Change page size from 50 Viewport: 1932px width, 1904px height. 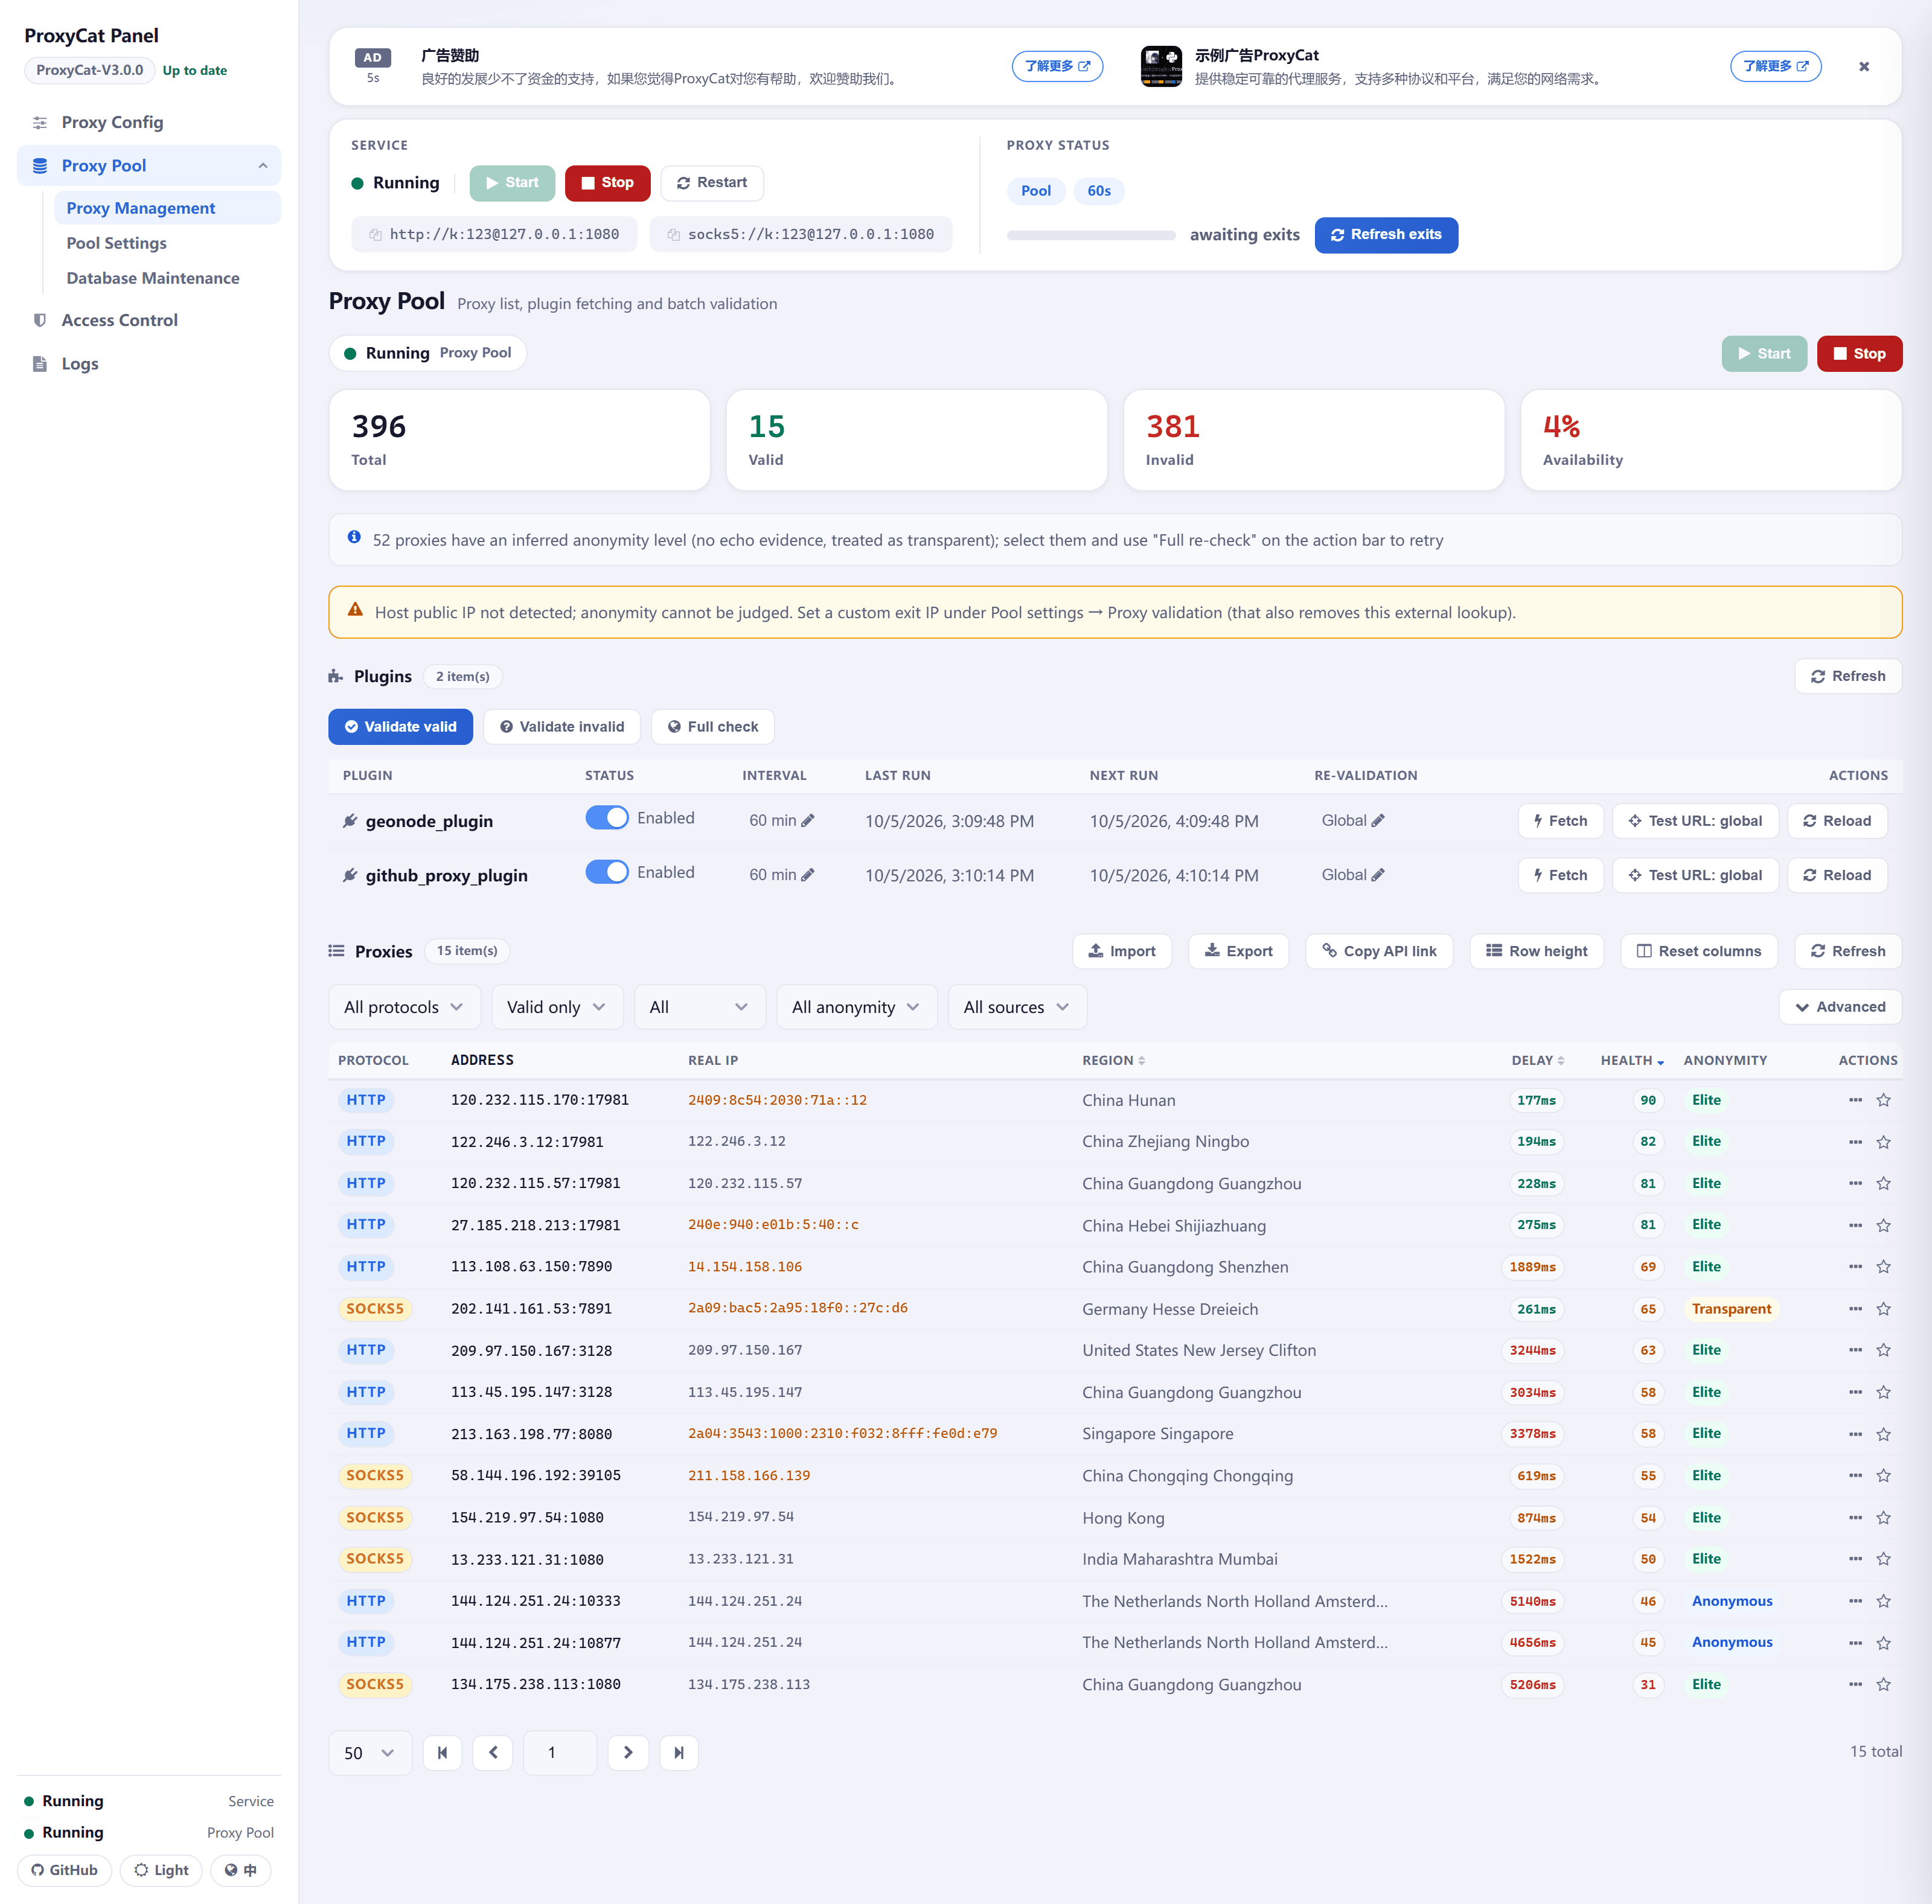(x=370, y=1753)
